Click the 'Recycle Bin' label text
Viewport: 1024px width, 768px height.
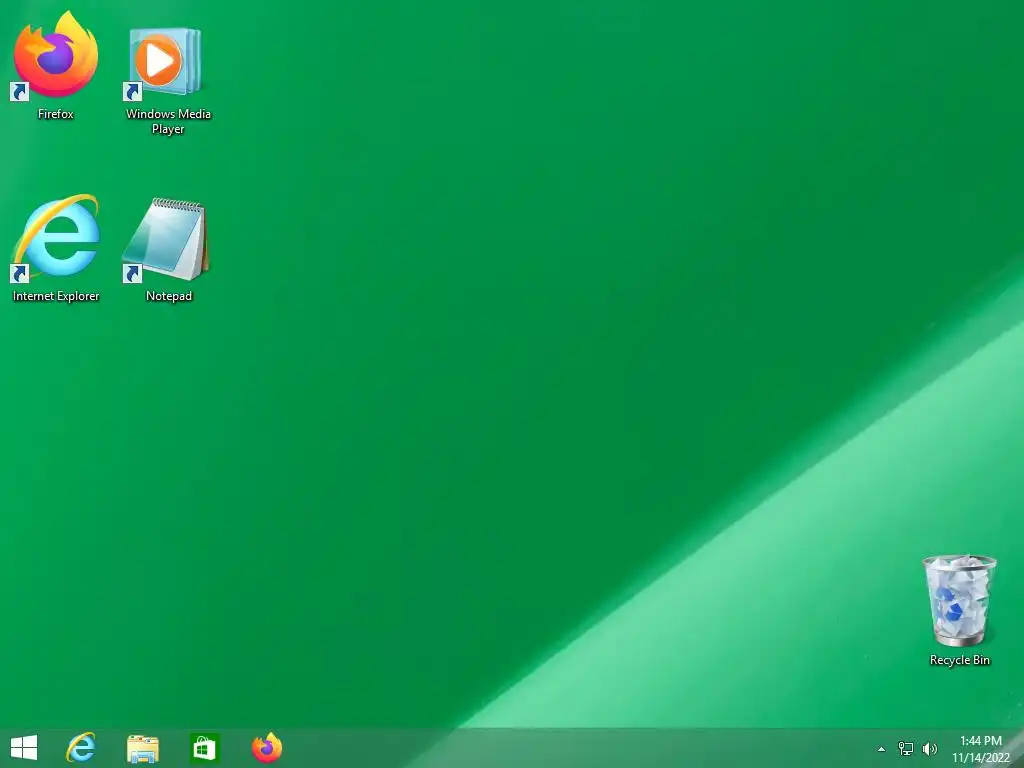pyautogui.click(x=959, y=660)
